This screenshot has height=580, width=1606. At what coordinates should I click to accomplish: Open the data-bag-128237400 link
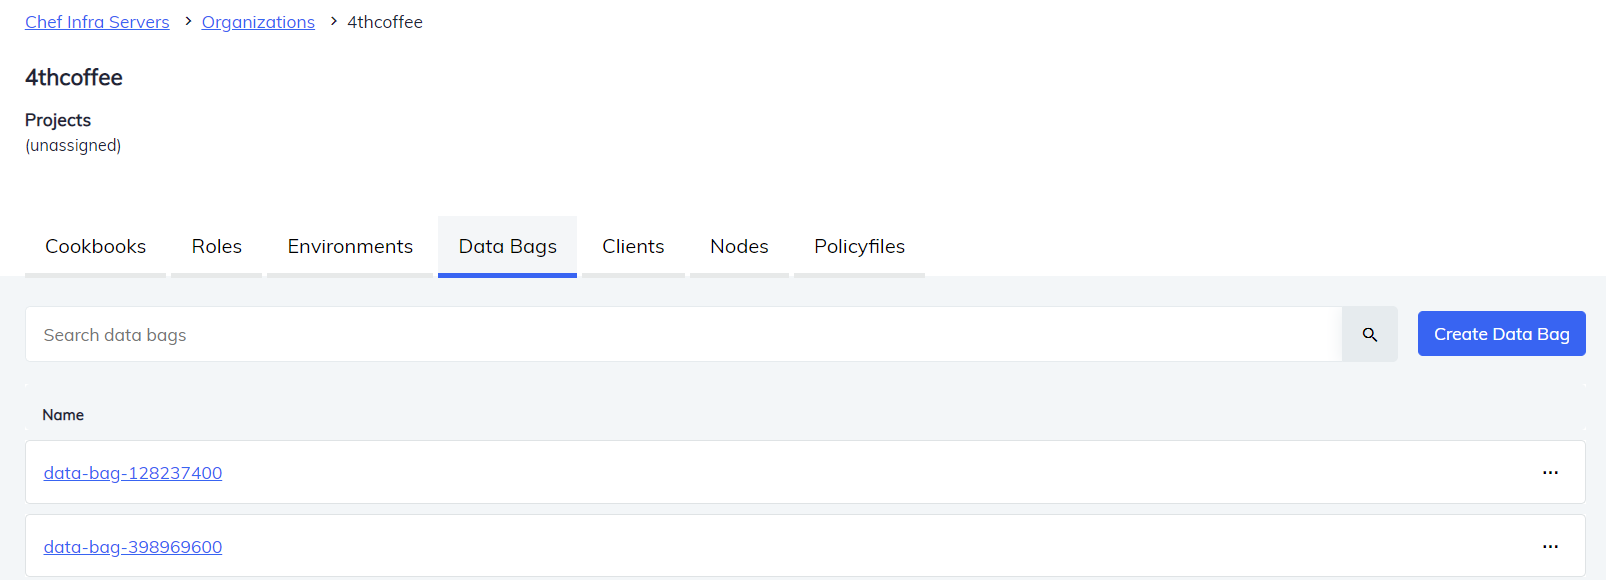(133, 473)
